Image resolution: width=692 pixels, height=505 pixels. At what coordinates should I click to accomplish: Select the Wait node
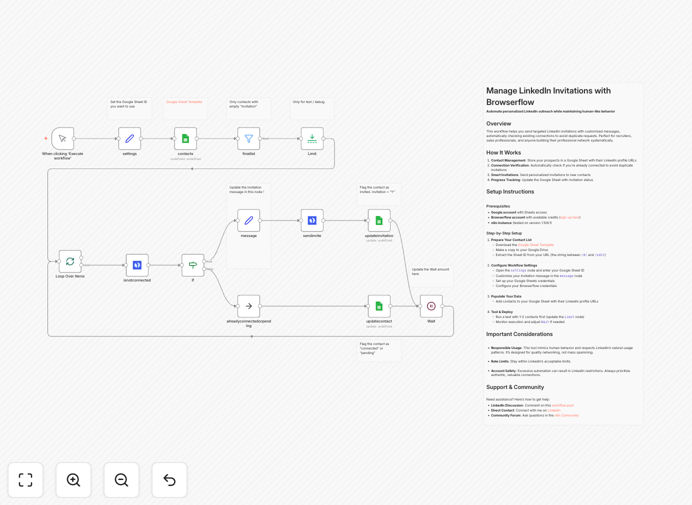click(431, 306)
